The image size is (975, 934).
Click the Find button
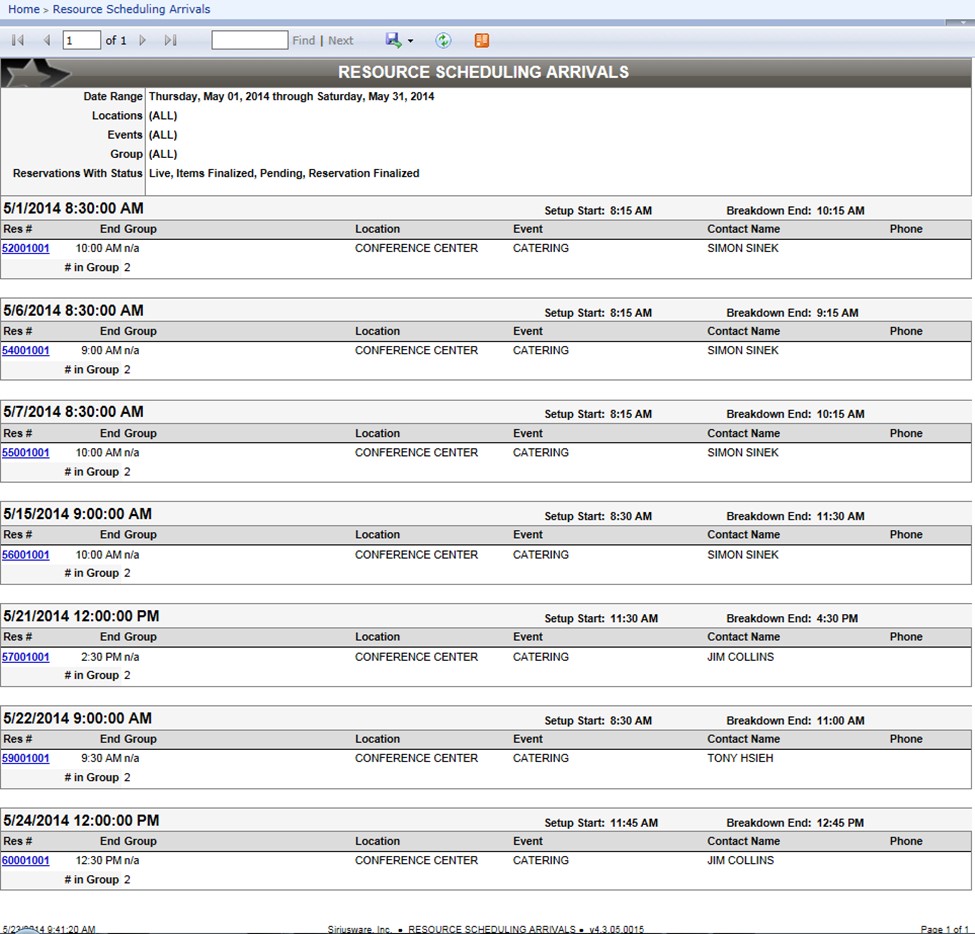click(303, 40)
